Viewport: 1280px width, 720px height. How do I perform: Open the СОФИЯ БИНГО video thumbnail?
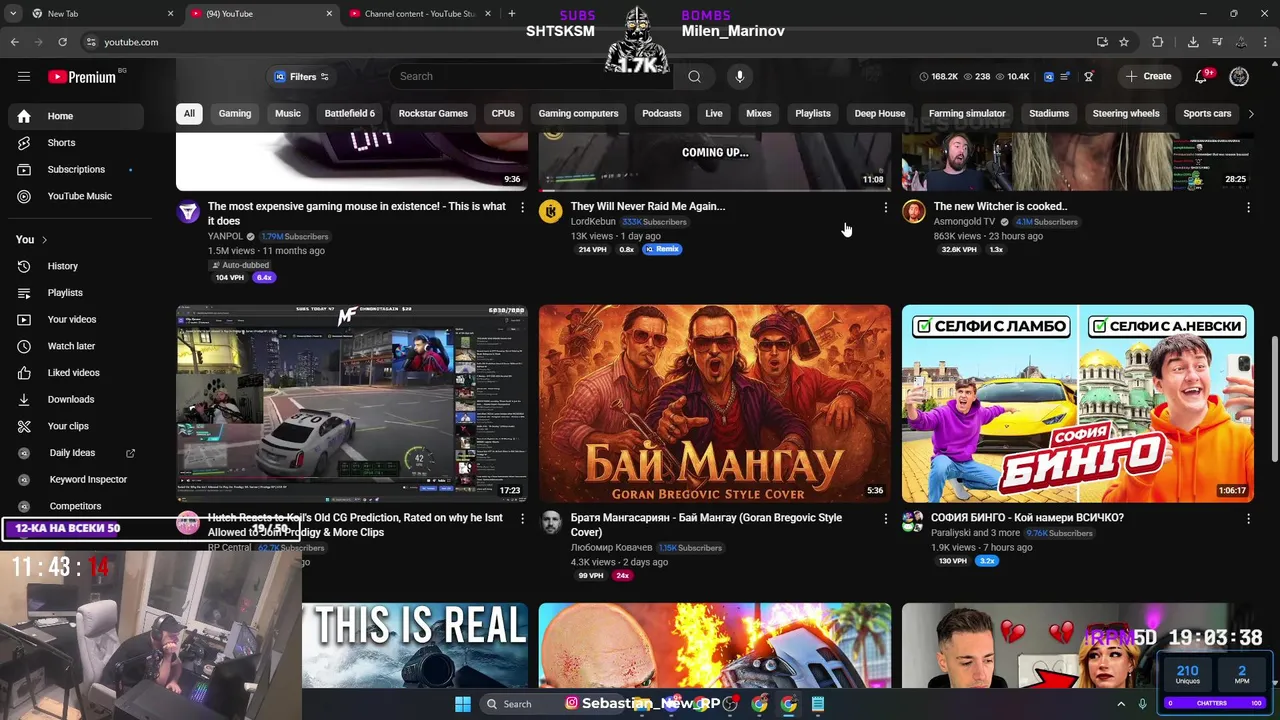(1078, 404)
